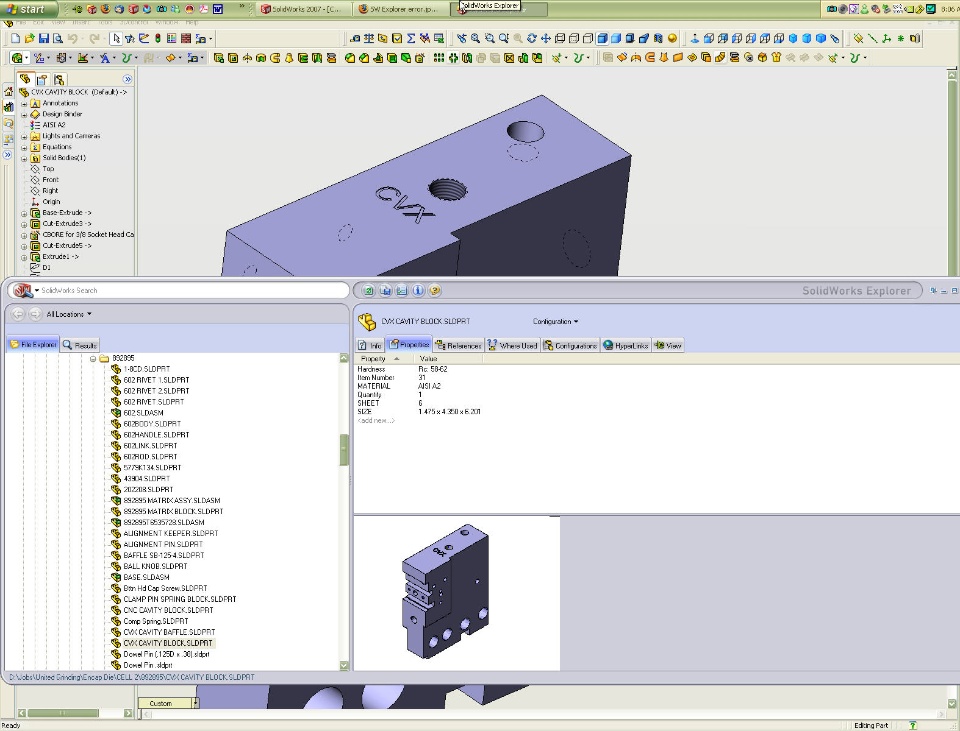The width and height of the screenshot is (960, 731).
Task: Click the Extruded Boss/Base icon
Action: coord(219,58)
